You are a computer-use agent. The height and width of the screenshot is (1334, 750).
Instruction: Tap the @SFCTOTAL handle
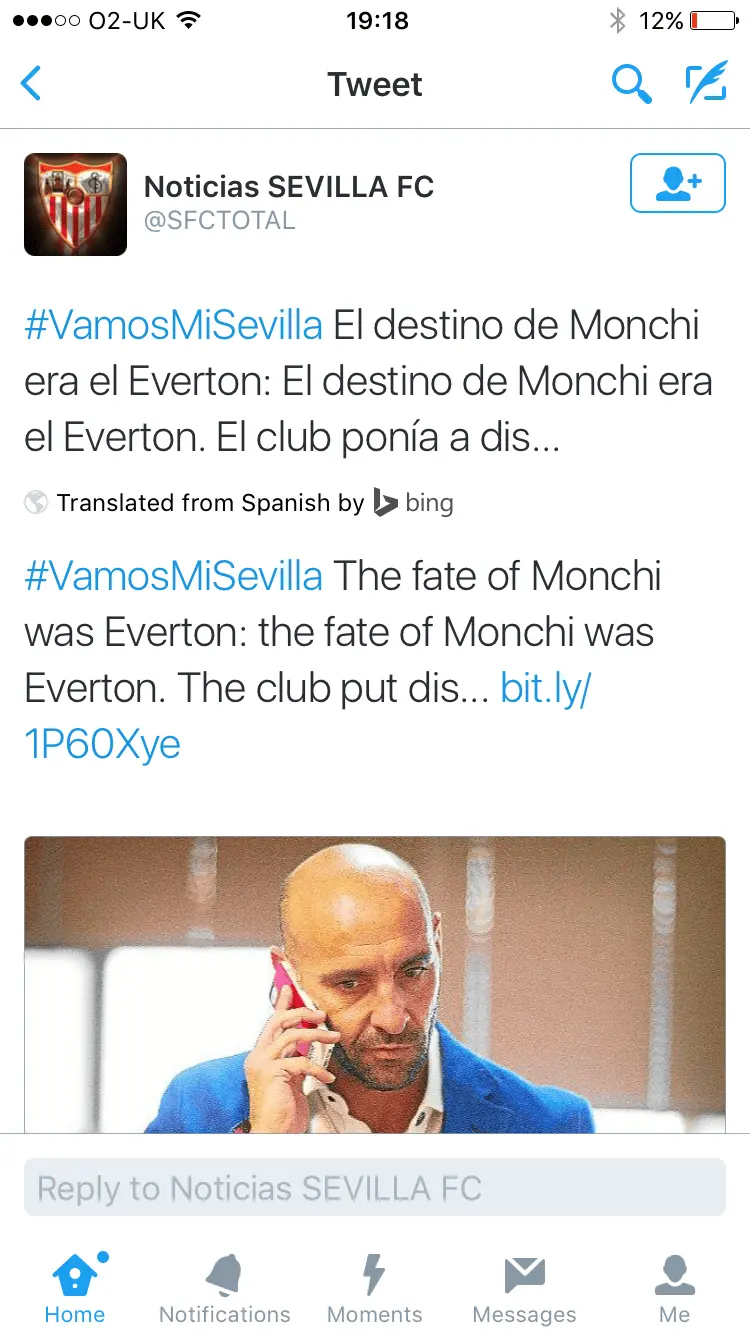tap(220, 221)
